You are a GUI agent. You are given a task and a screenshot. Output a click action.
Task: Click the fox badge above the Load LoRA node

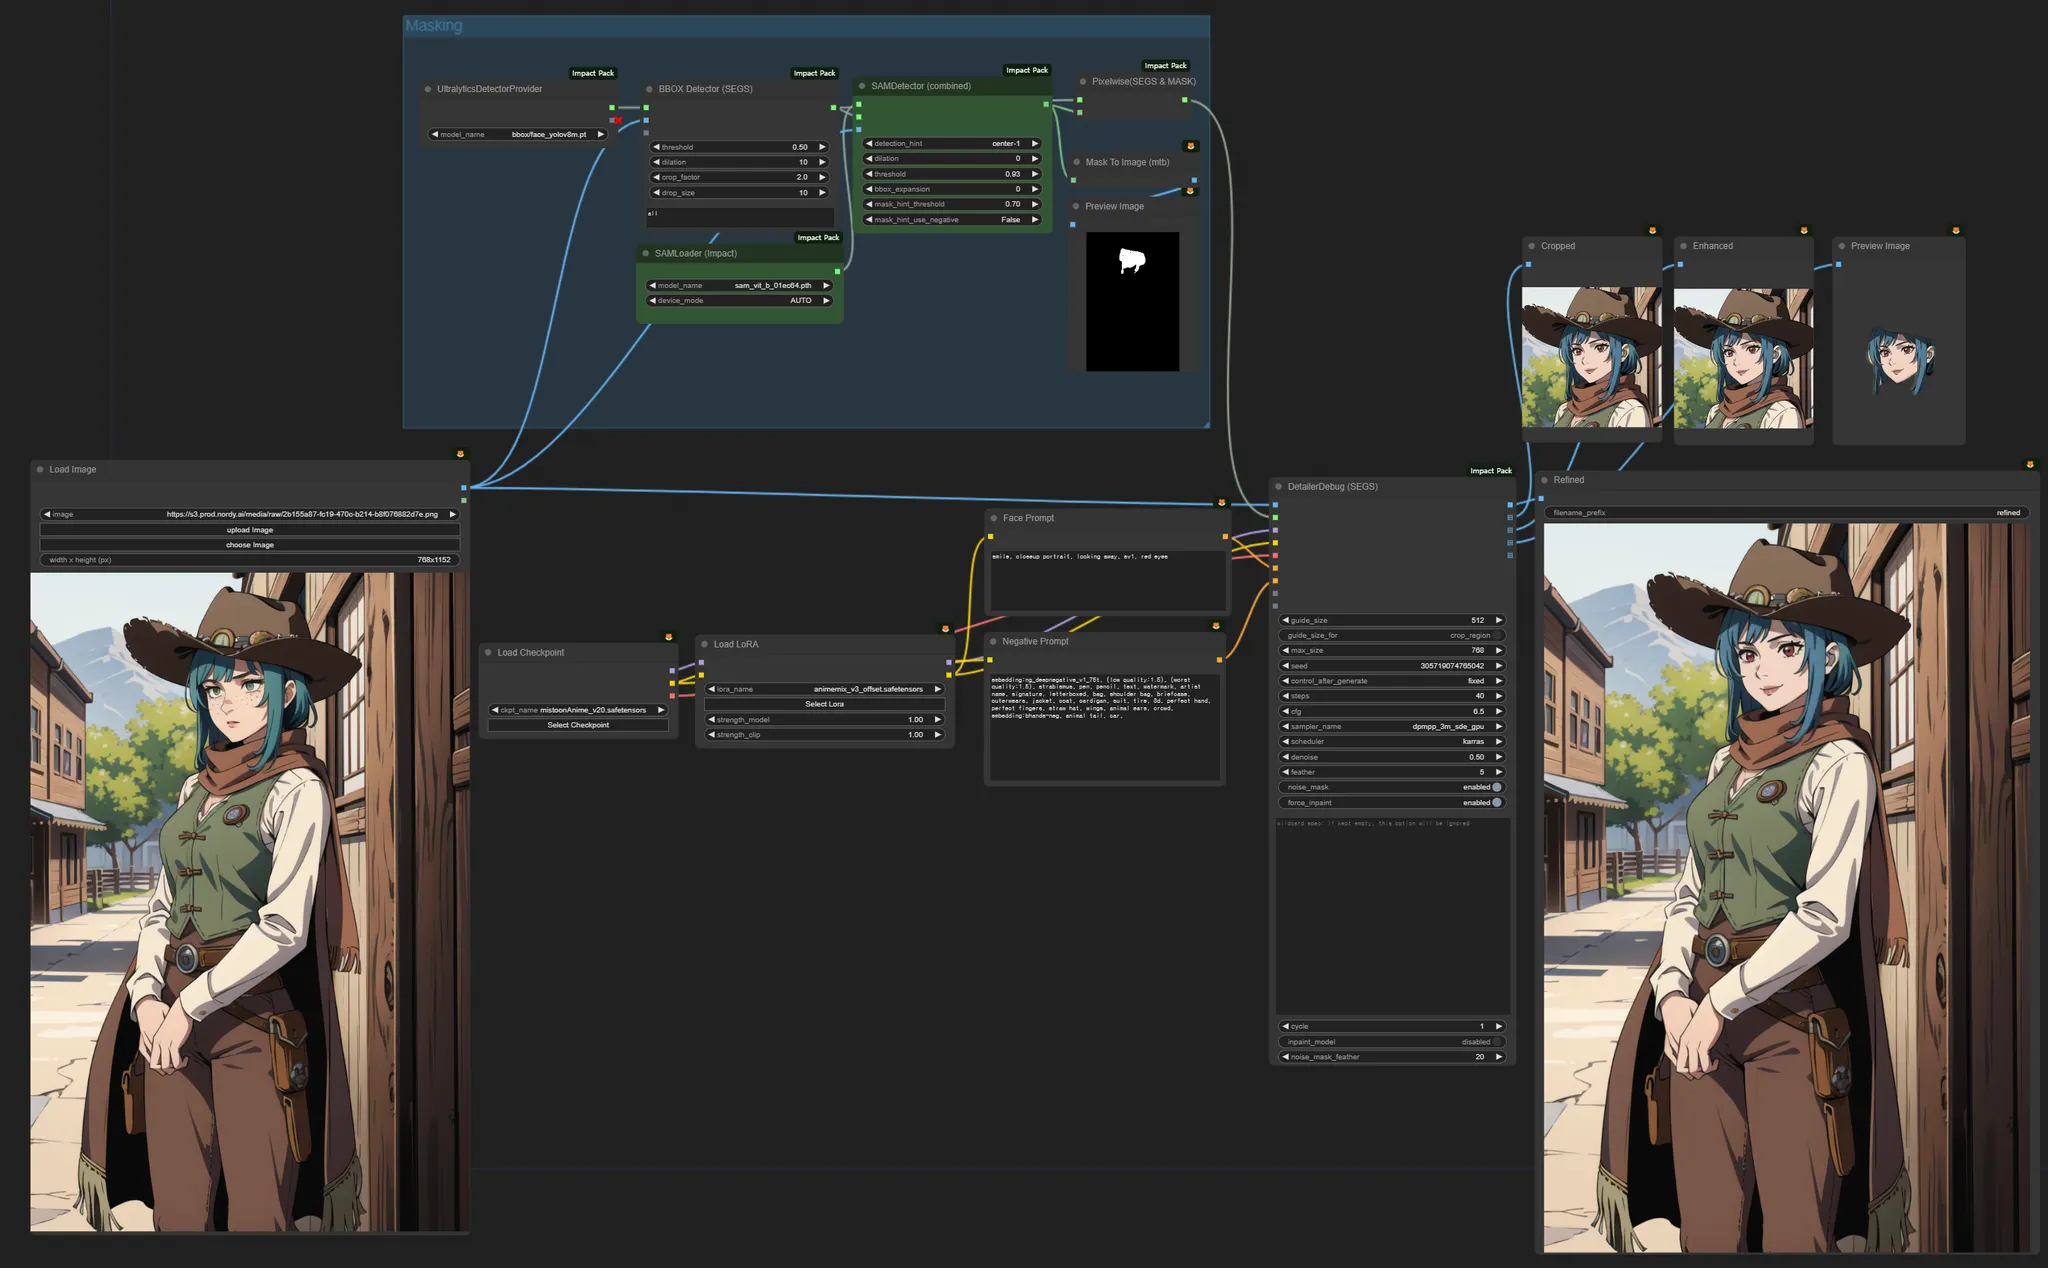pos(945,629)
